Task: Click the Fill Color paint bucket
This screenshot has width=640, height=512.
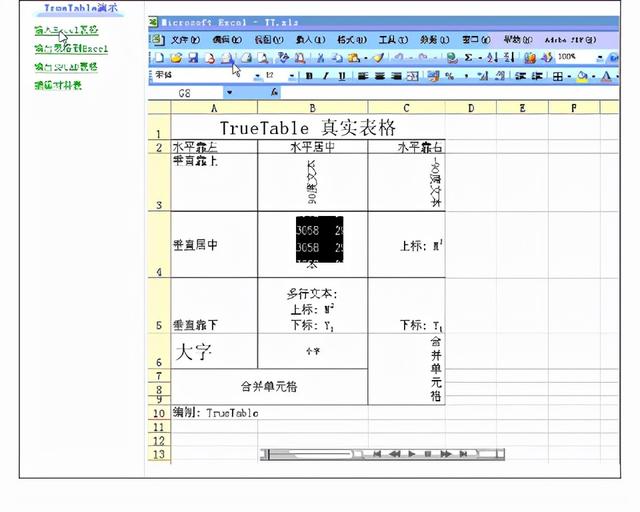Action: point(583,76)
